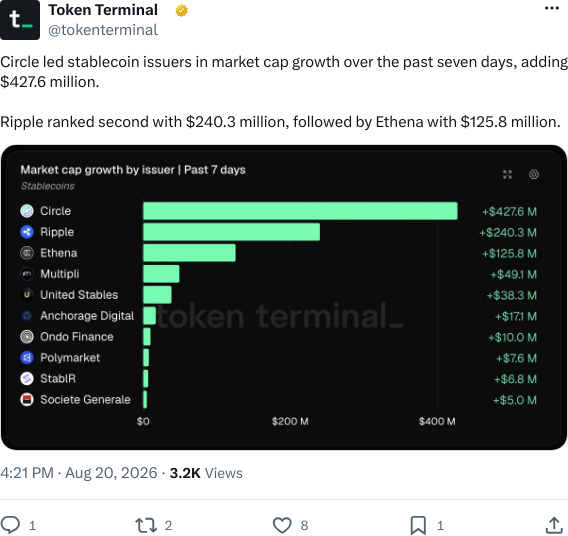The width and height of the screenshot is (568, 536).
Task: Click the gold verified badge
Action: tap(181, 11)
